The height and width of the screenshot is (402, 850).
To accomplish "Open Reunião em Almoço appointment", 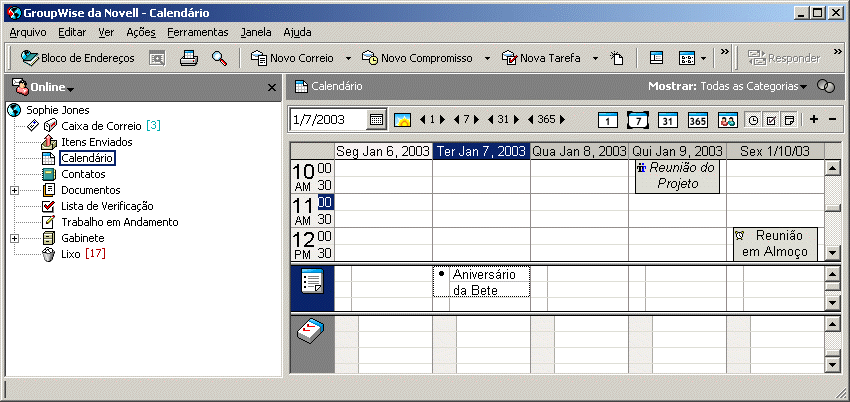I will click(x=775, y=244).
